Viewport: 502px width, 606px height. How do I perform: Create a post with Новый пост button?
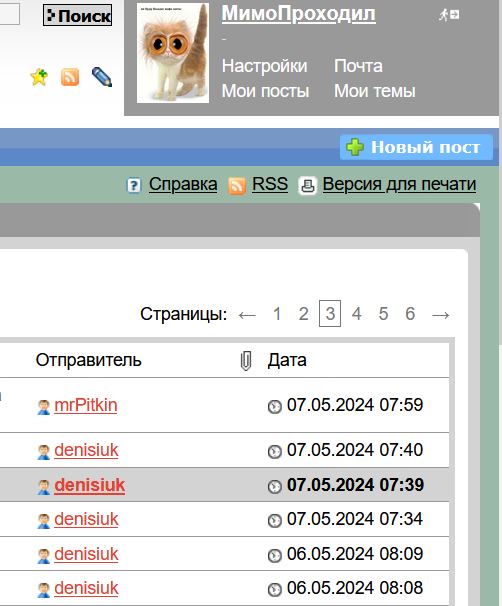coord(416,147)
